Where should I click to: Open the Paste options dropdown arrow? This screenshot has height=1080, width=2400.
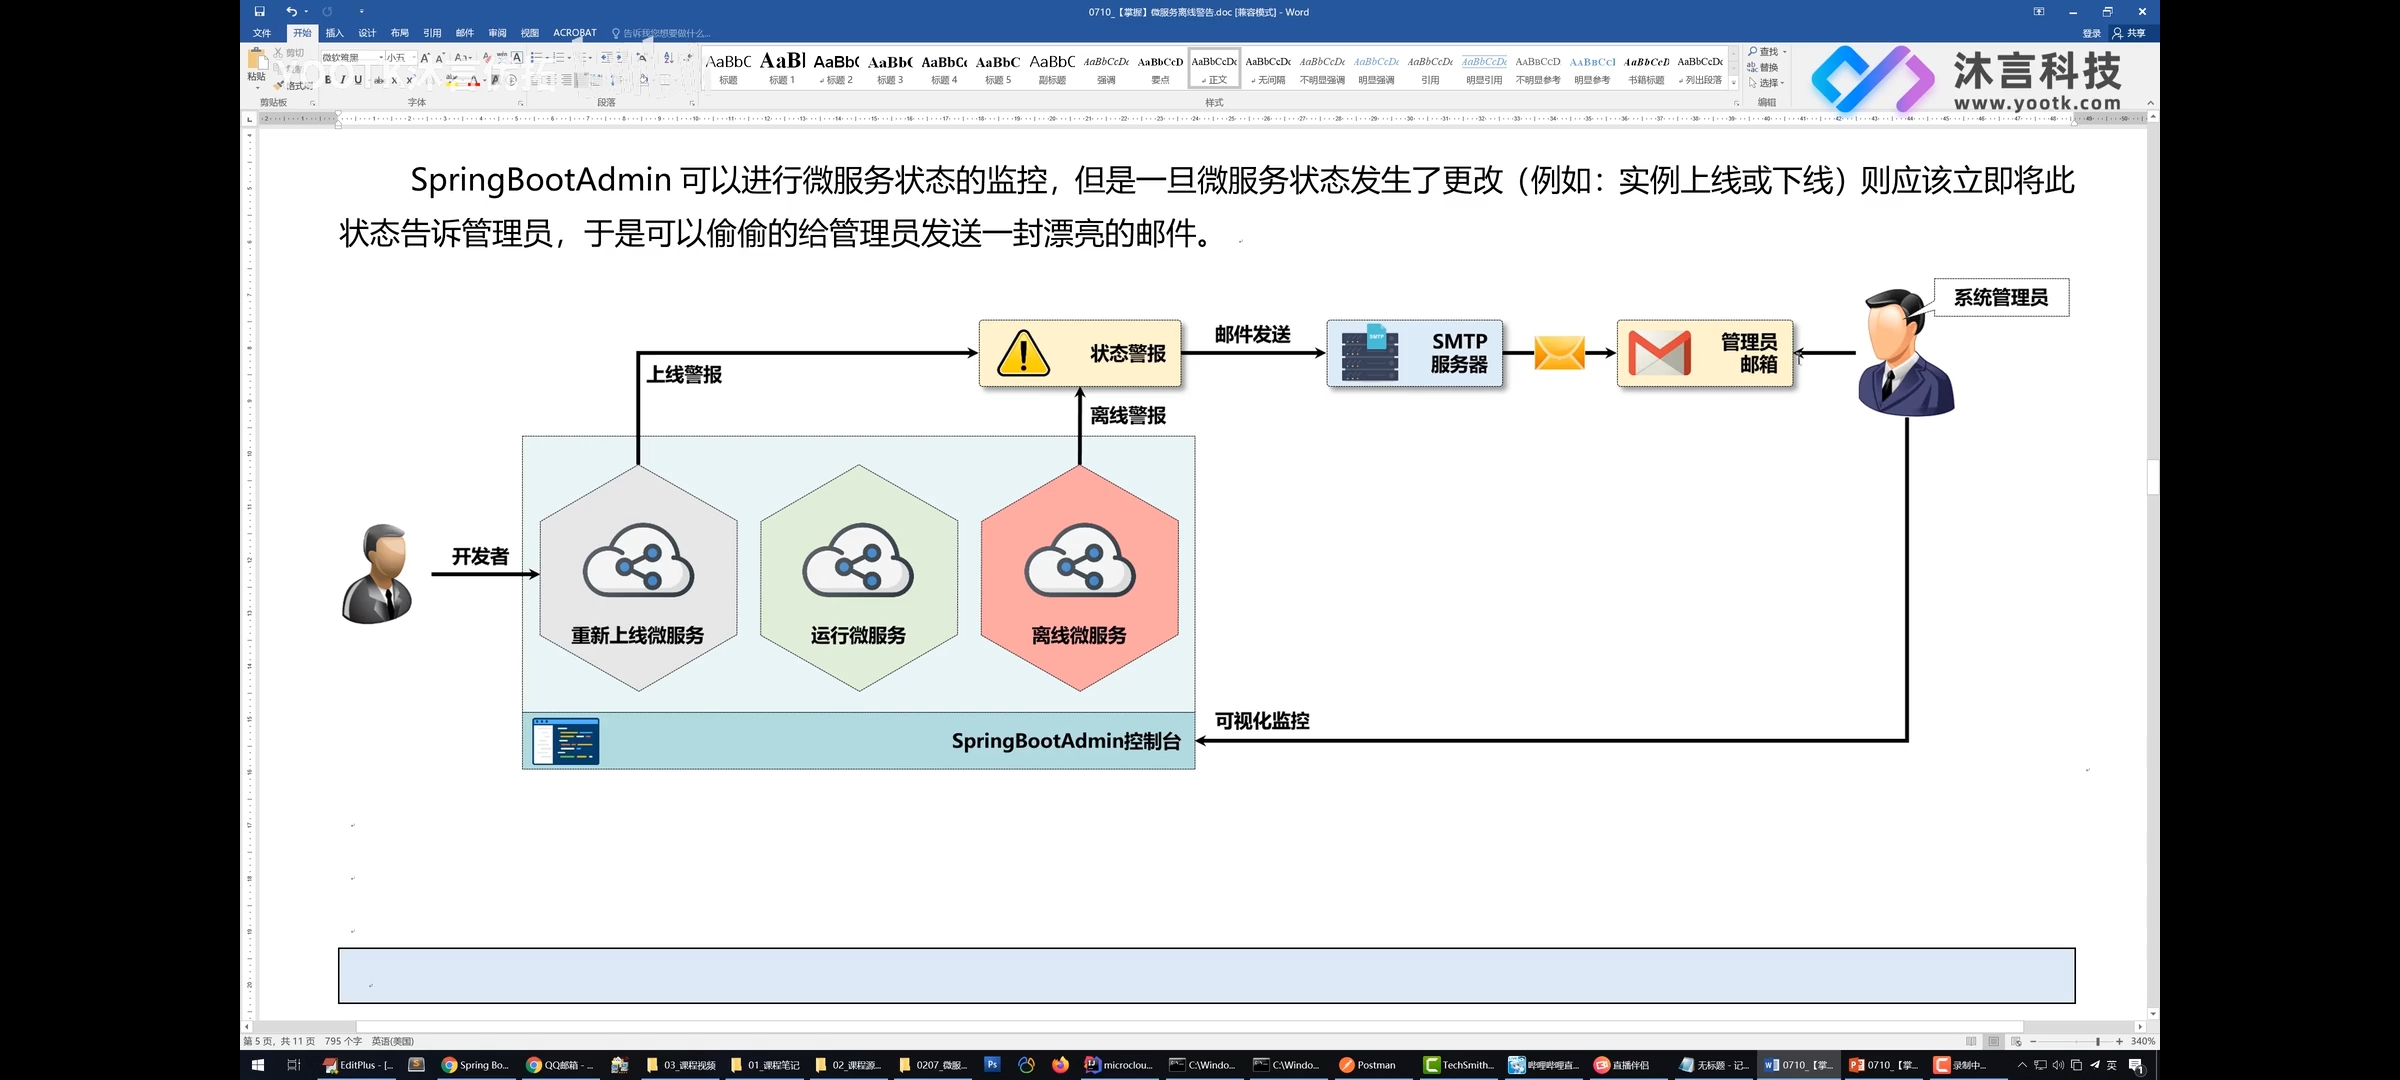tap(258, 88)
